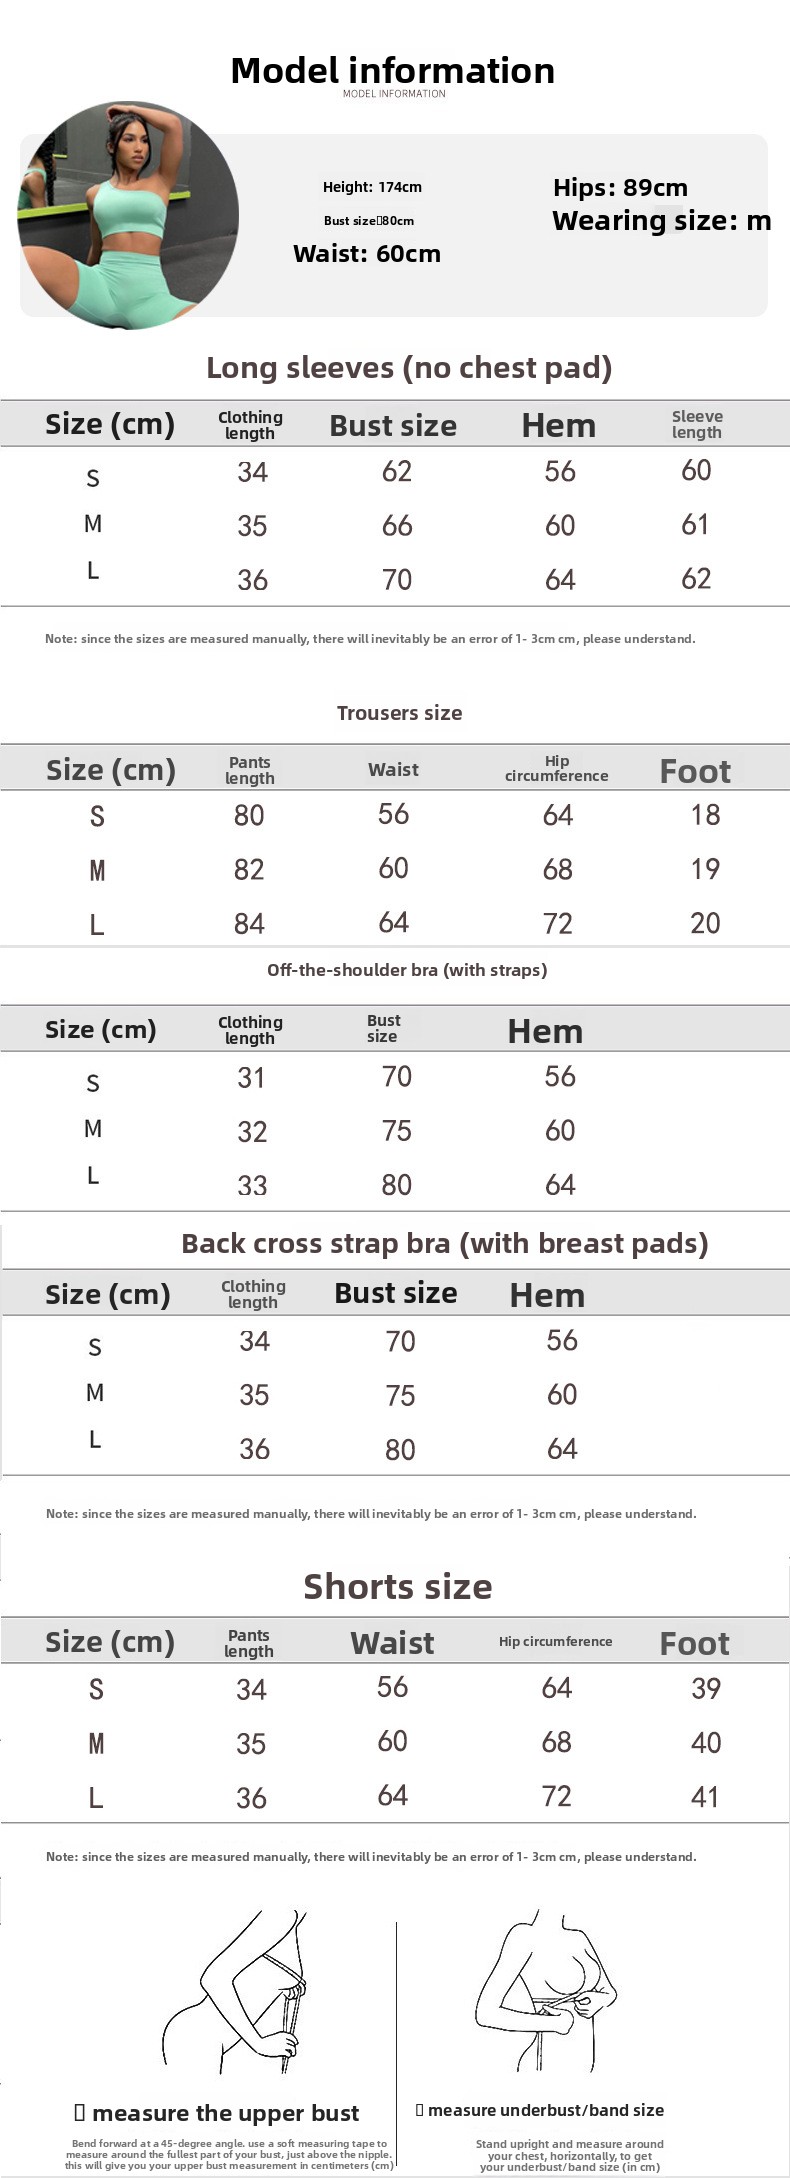
Task: Click the underbust measurement illustration
Action: [x=545, y=1993]
